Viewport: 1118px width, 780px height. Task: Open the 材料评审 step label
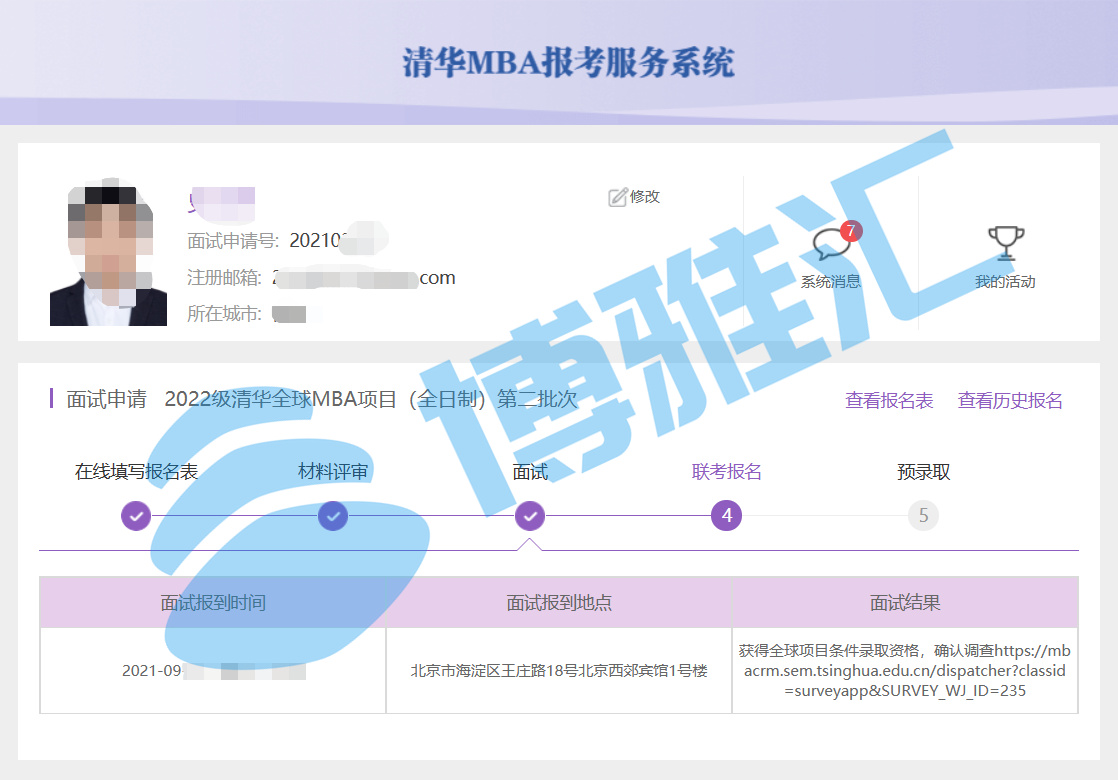333,472
